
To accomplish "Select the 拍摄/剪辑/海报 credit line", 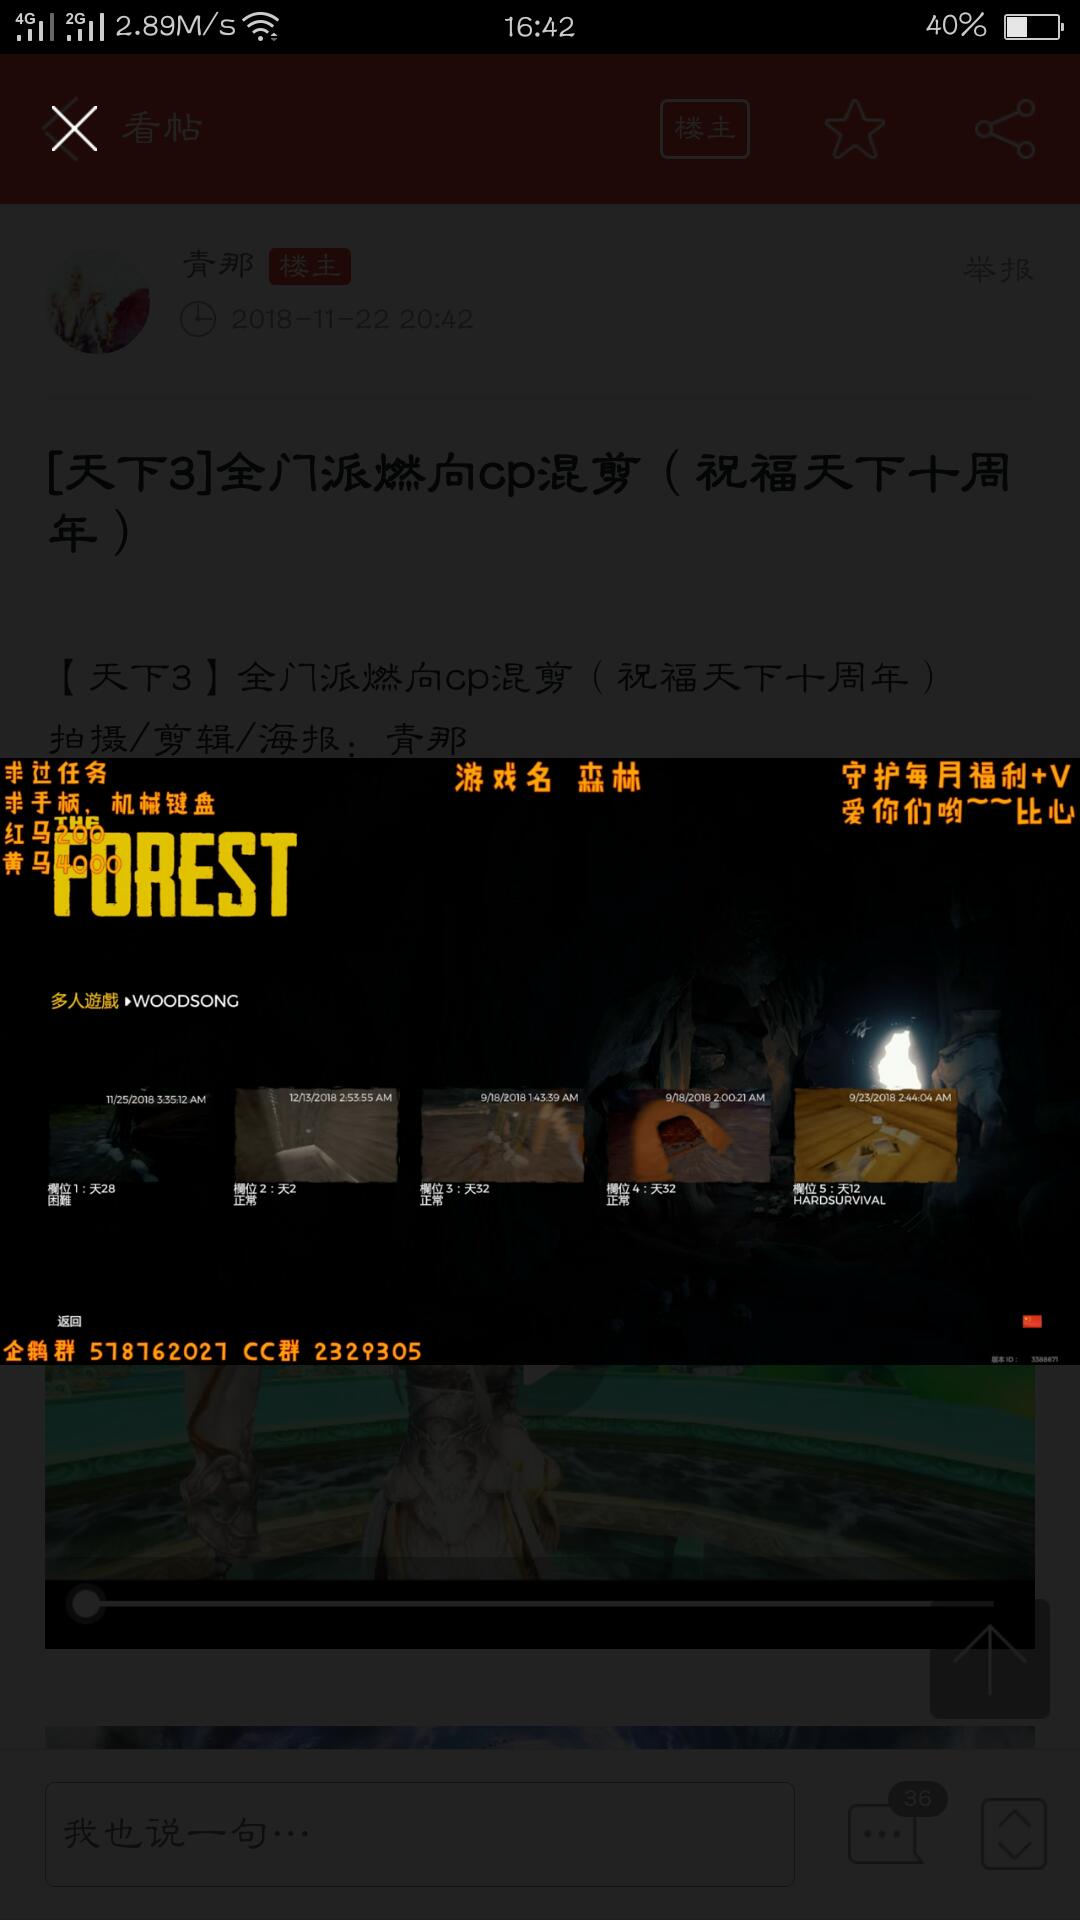I will pos(258,739).
